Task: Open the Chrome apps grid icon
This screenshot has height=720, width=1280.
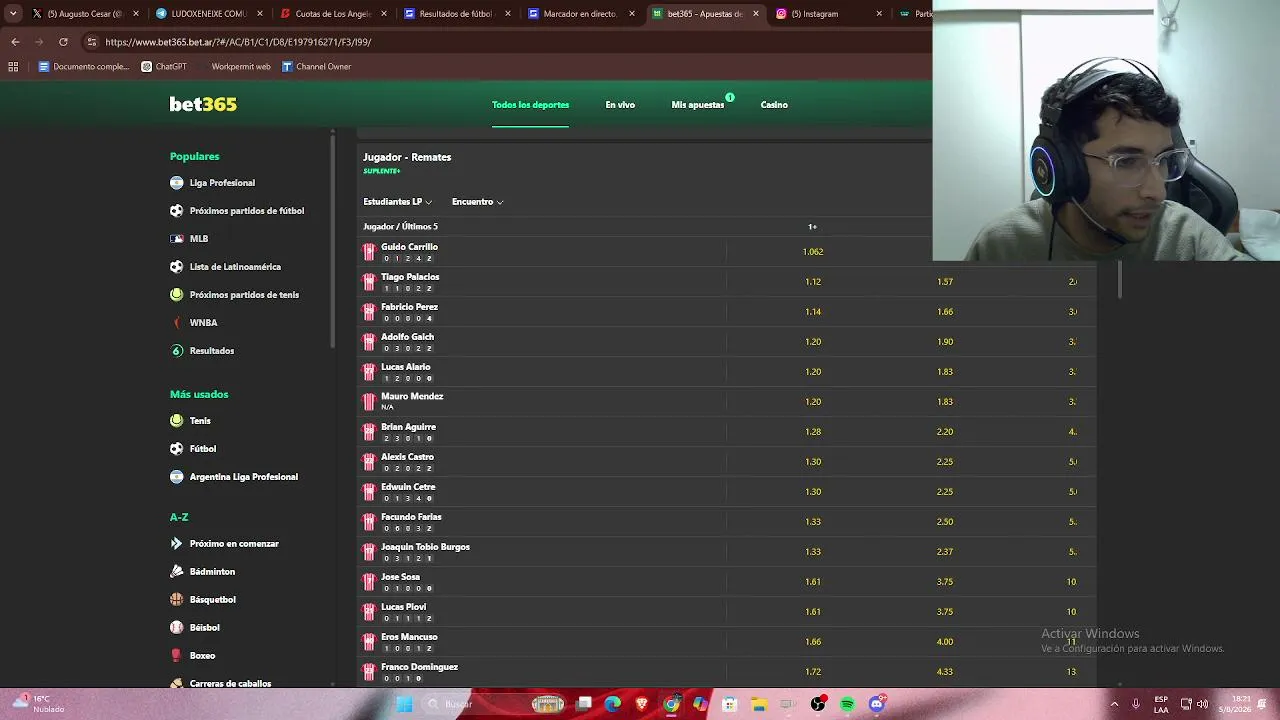Action: [x=13, y=67]
